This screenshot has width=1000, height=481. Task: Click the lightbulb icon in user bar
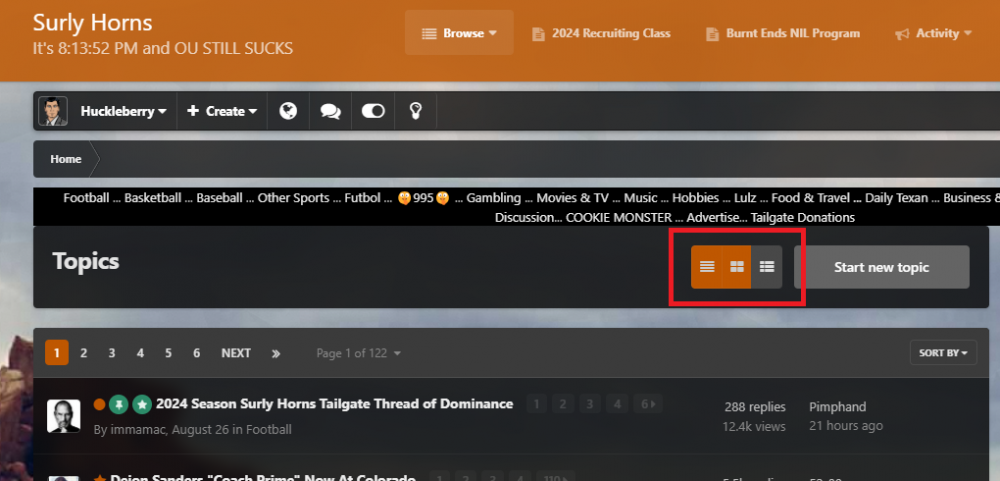(x=415, y=111)
